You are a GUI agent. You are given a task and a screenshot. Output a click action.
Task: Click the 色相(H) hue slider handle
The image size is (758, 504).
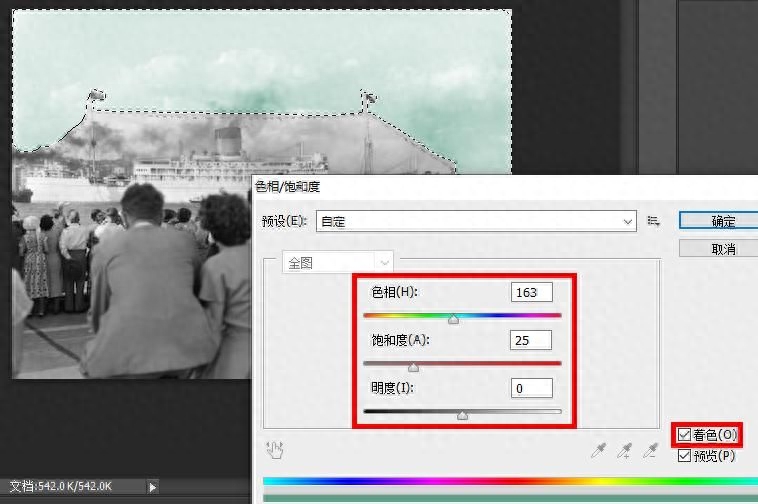[453, 319]
